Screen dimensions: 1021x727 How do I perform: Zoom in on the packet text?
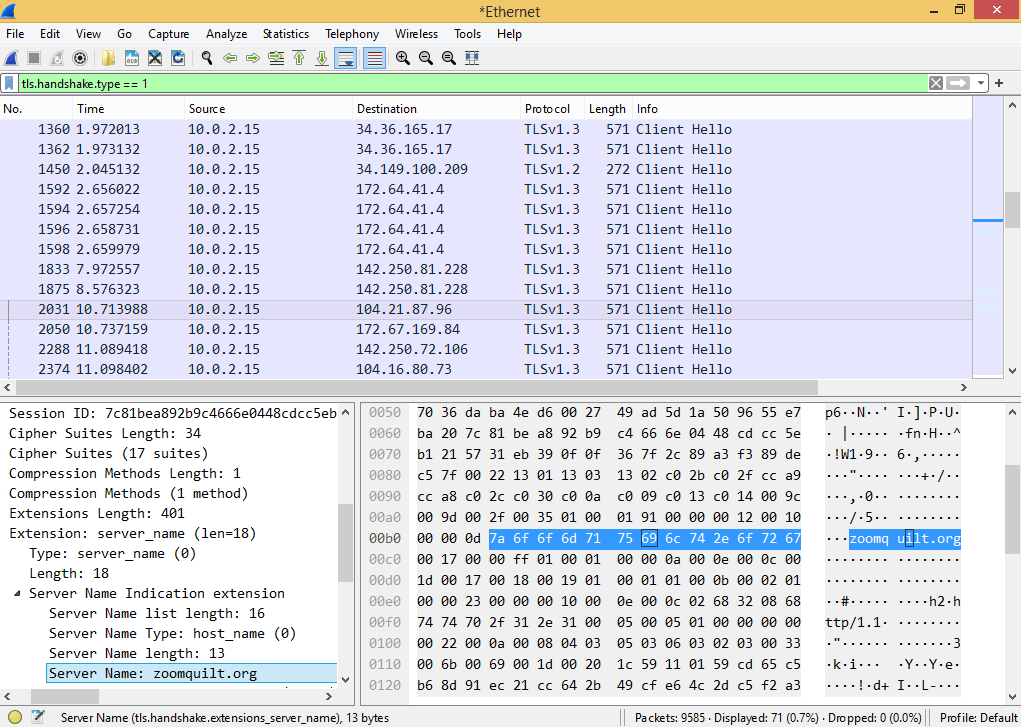[402, 58]
